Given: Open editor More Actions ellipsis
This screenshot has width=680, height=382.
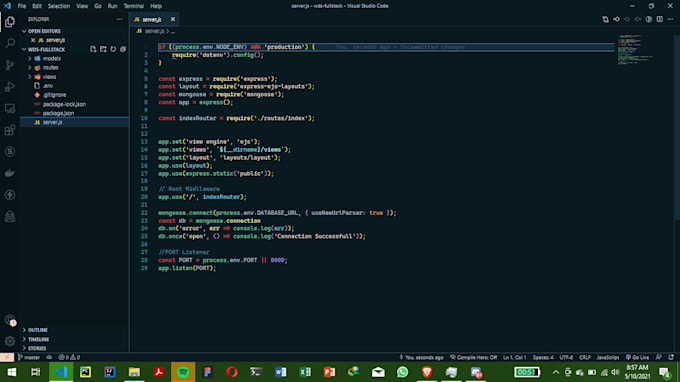Looking at the screenshot, I should (670, 20).
